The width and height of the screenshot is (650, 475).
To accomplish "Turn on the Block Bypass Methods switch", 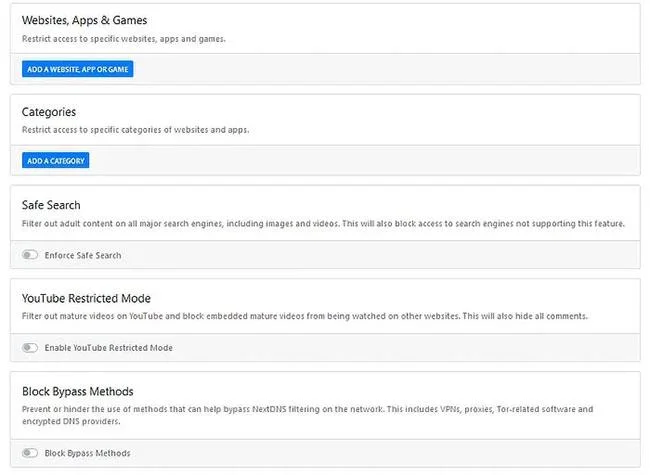I will [x=30, y=453].
